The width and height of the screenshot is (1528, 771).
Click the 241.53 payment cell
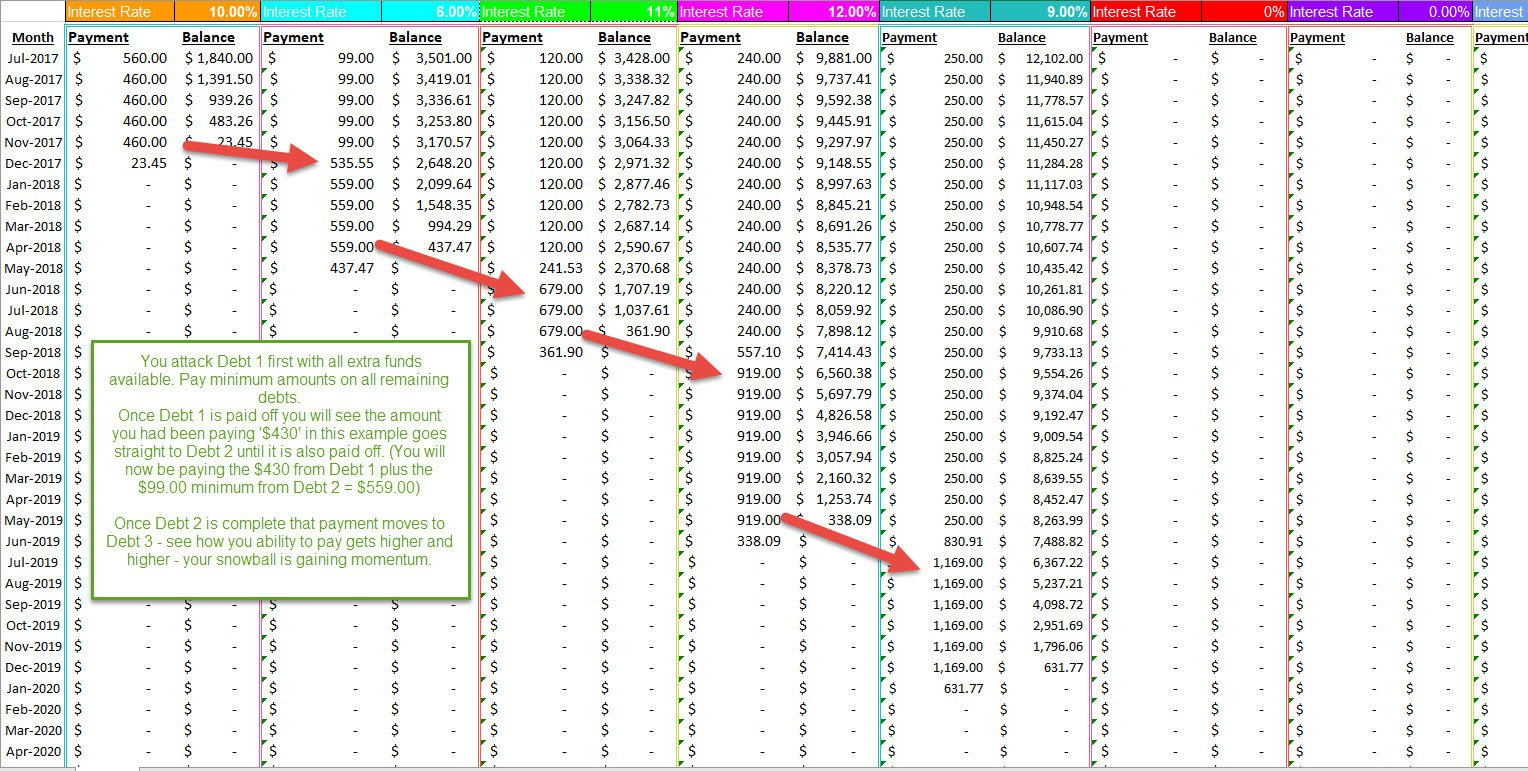(x=560, y=268)
